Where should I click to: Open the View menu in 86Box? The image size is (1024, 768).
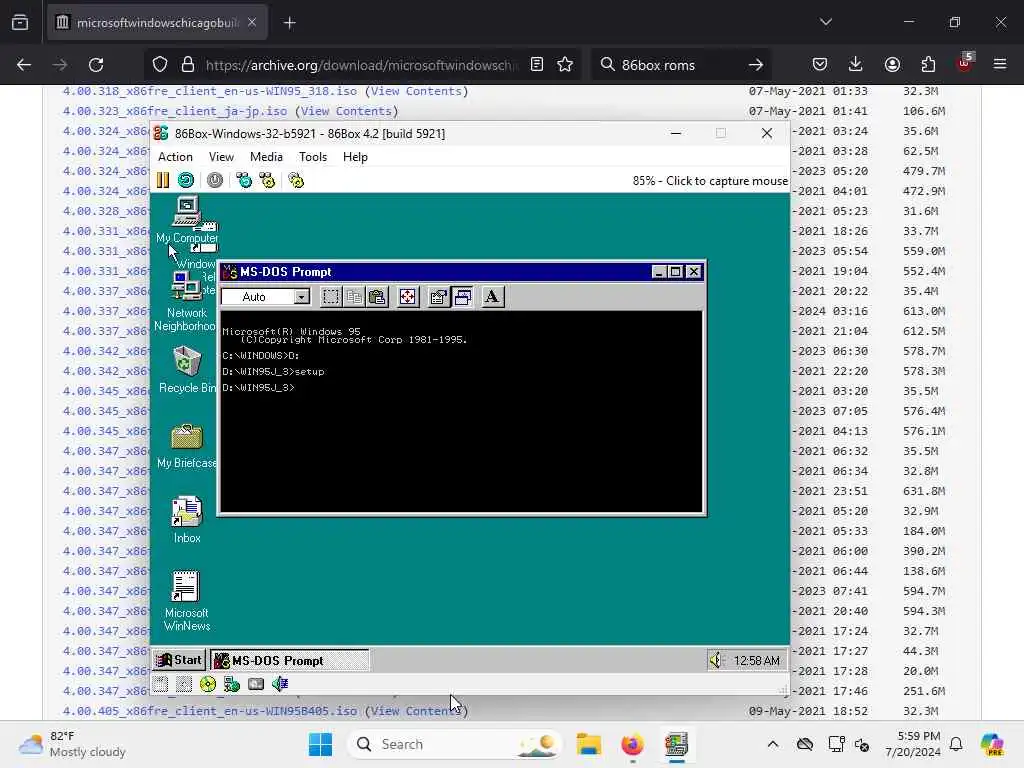pyautogui.click(x=221, y=157)
